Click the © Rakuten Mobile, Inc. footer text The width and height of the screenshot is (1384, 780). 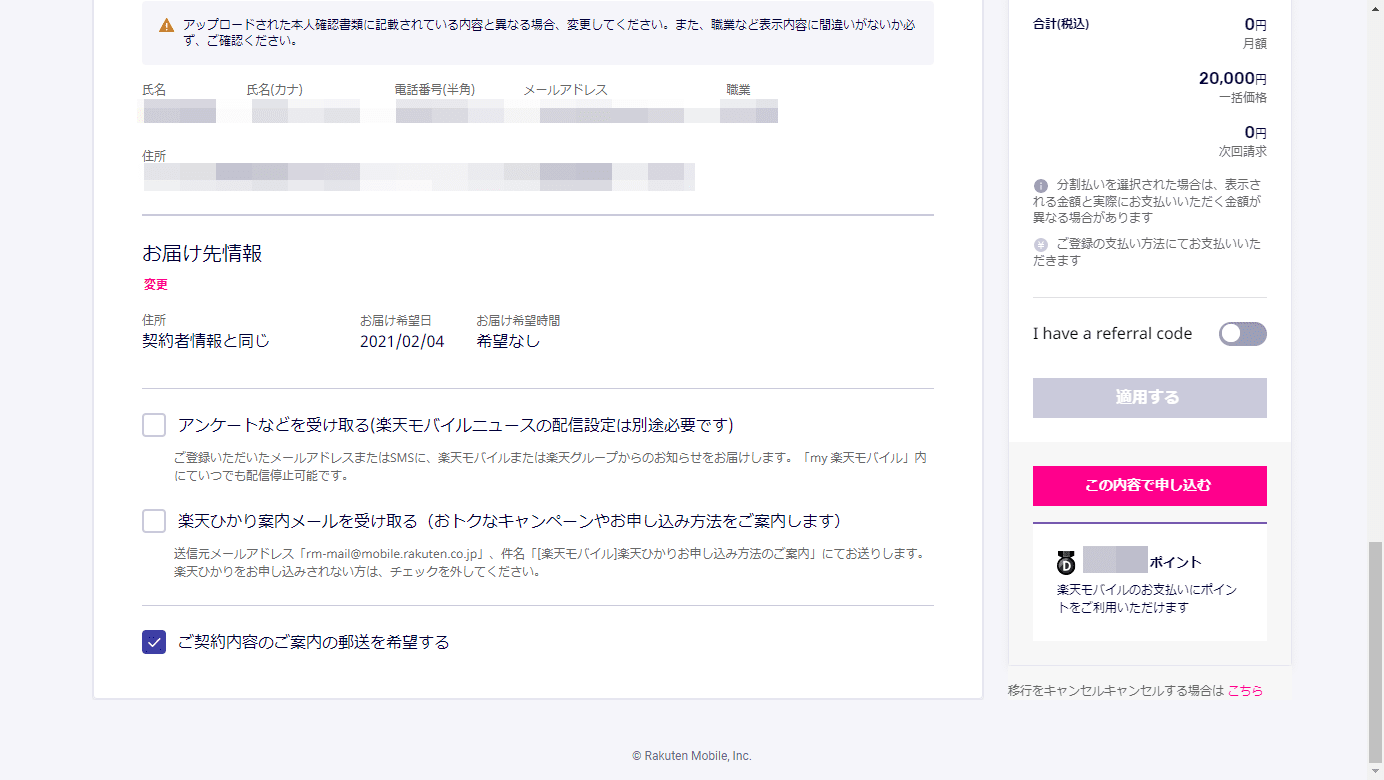692,756
